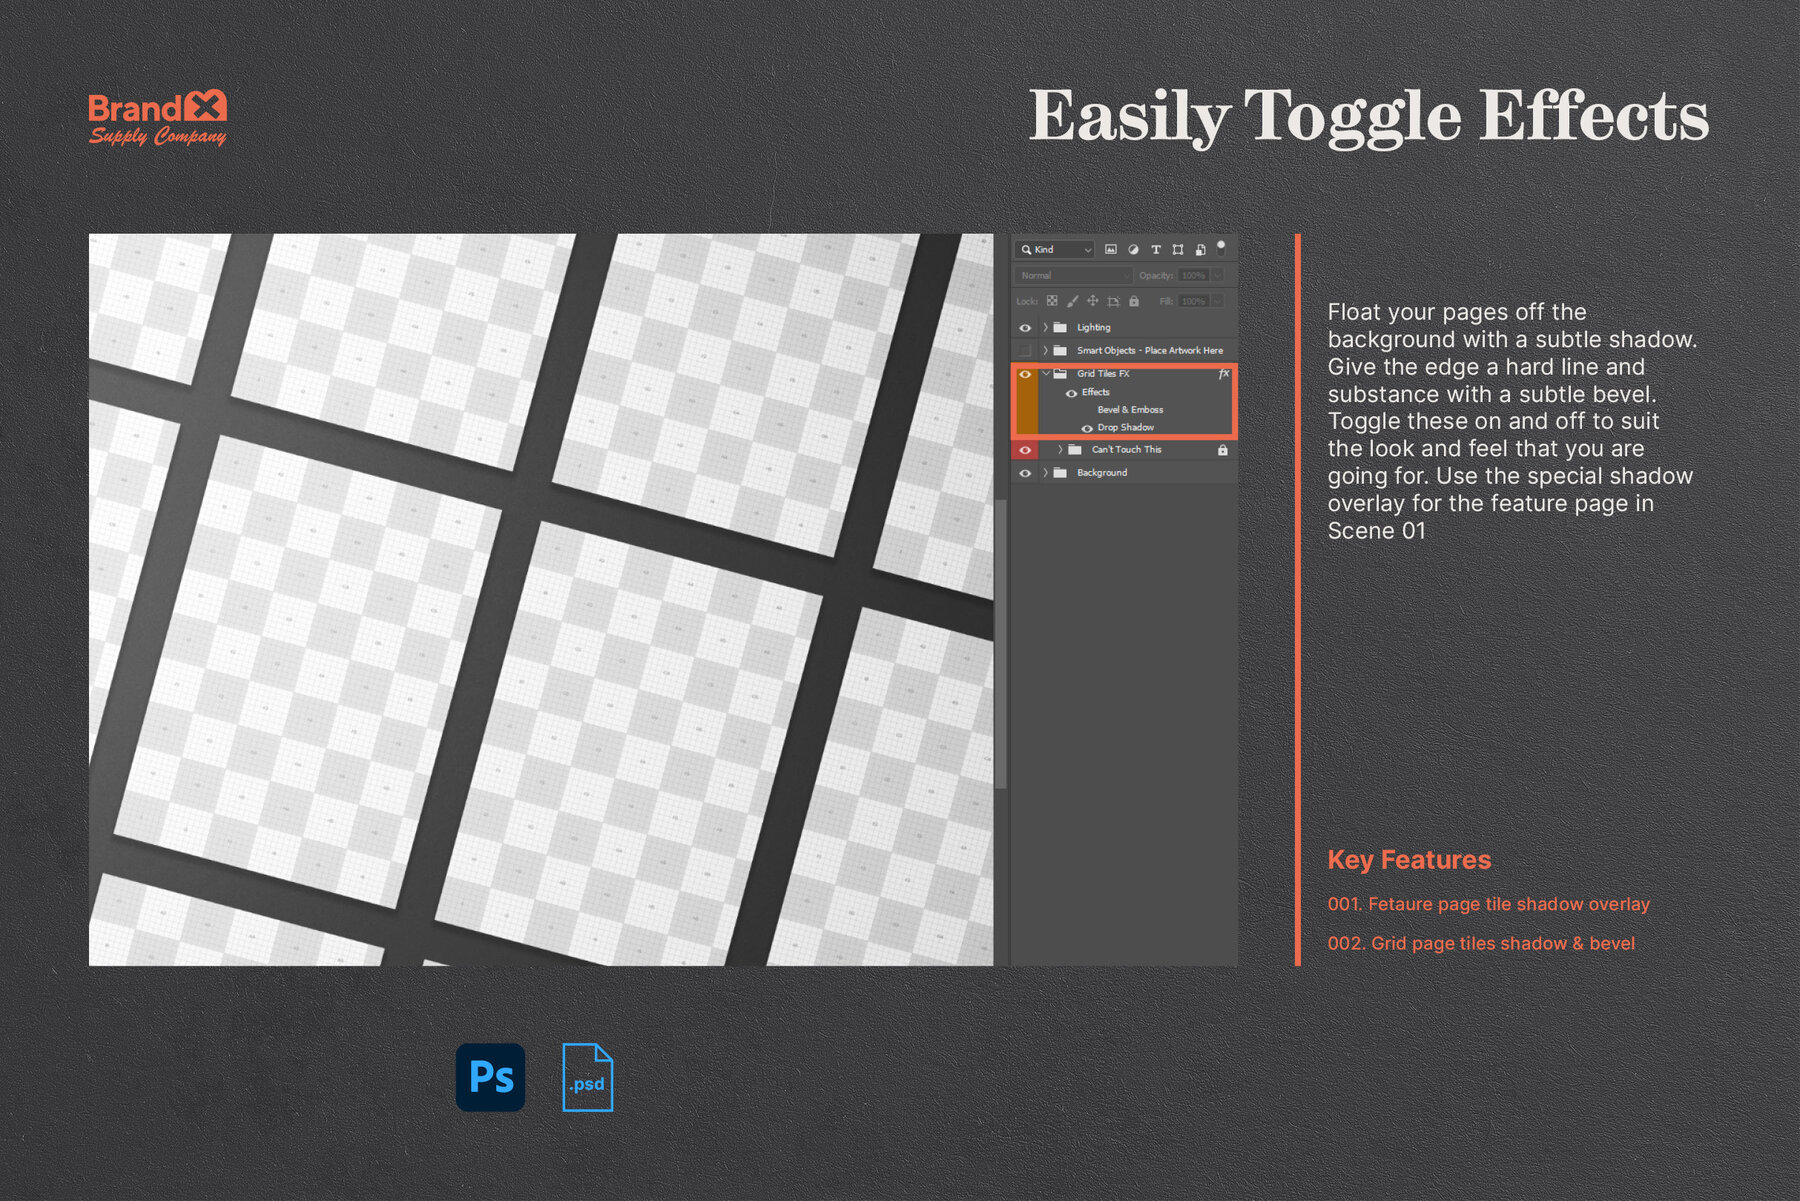Set the Opacity value field
Image resolution: width=1800 pixels, height=1201 pixels.
coord(1195,275)
